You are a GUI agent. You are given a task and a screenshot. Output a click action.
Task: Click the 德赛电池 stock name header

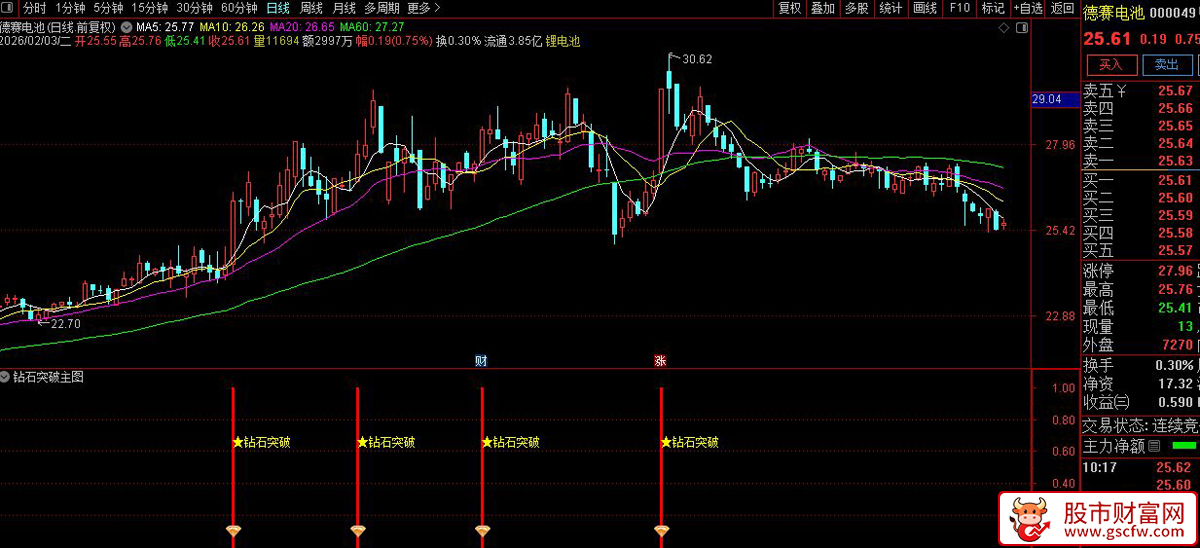(x=1113, y=11)
